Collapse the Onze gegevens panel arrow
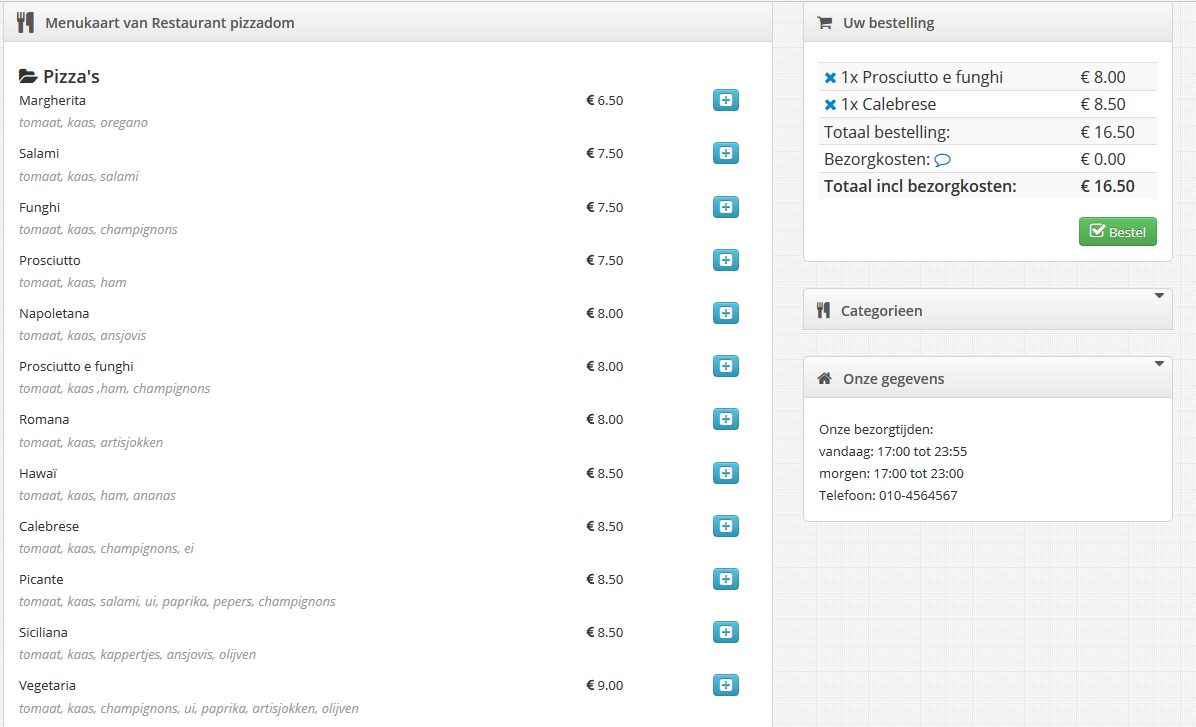Screen dimensions: 1196x727 (1159, 364)
